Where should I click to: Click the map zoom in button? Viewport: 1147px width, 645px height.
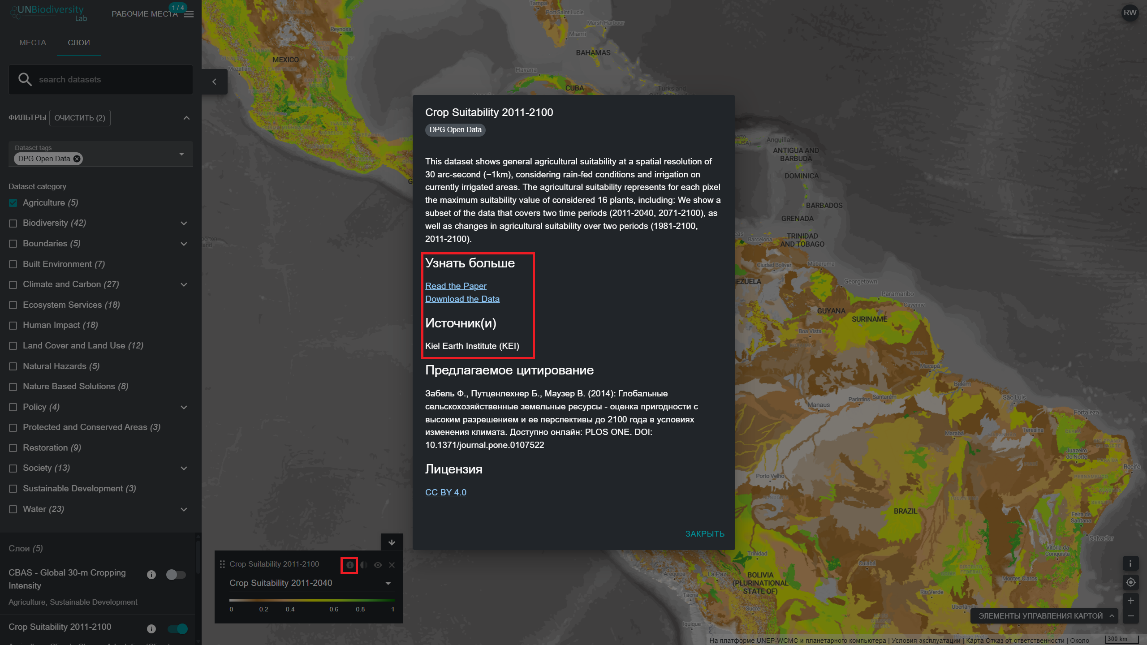(x=1131, y=600)
